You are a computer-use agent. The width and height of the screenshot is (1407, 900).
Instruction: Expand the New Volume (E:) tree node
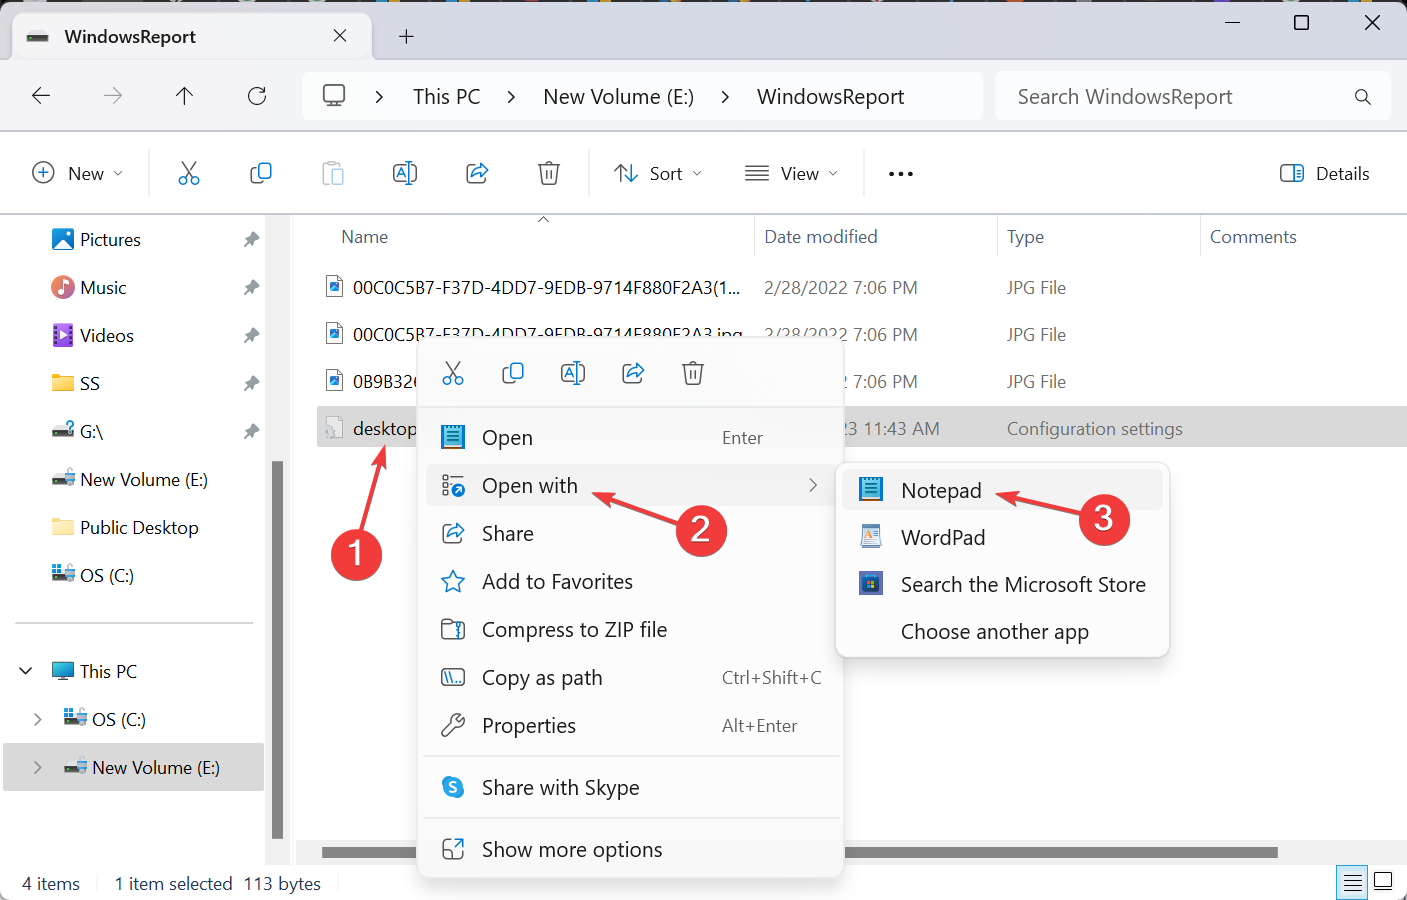38,767
